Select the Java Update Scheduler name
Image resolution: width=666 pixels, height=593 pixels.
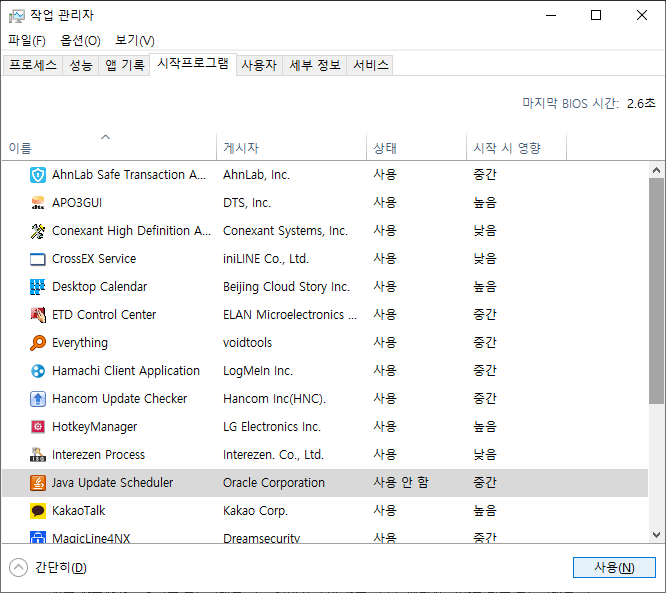click(112, 483)
